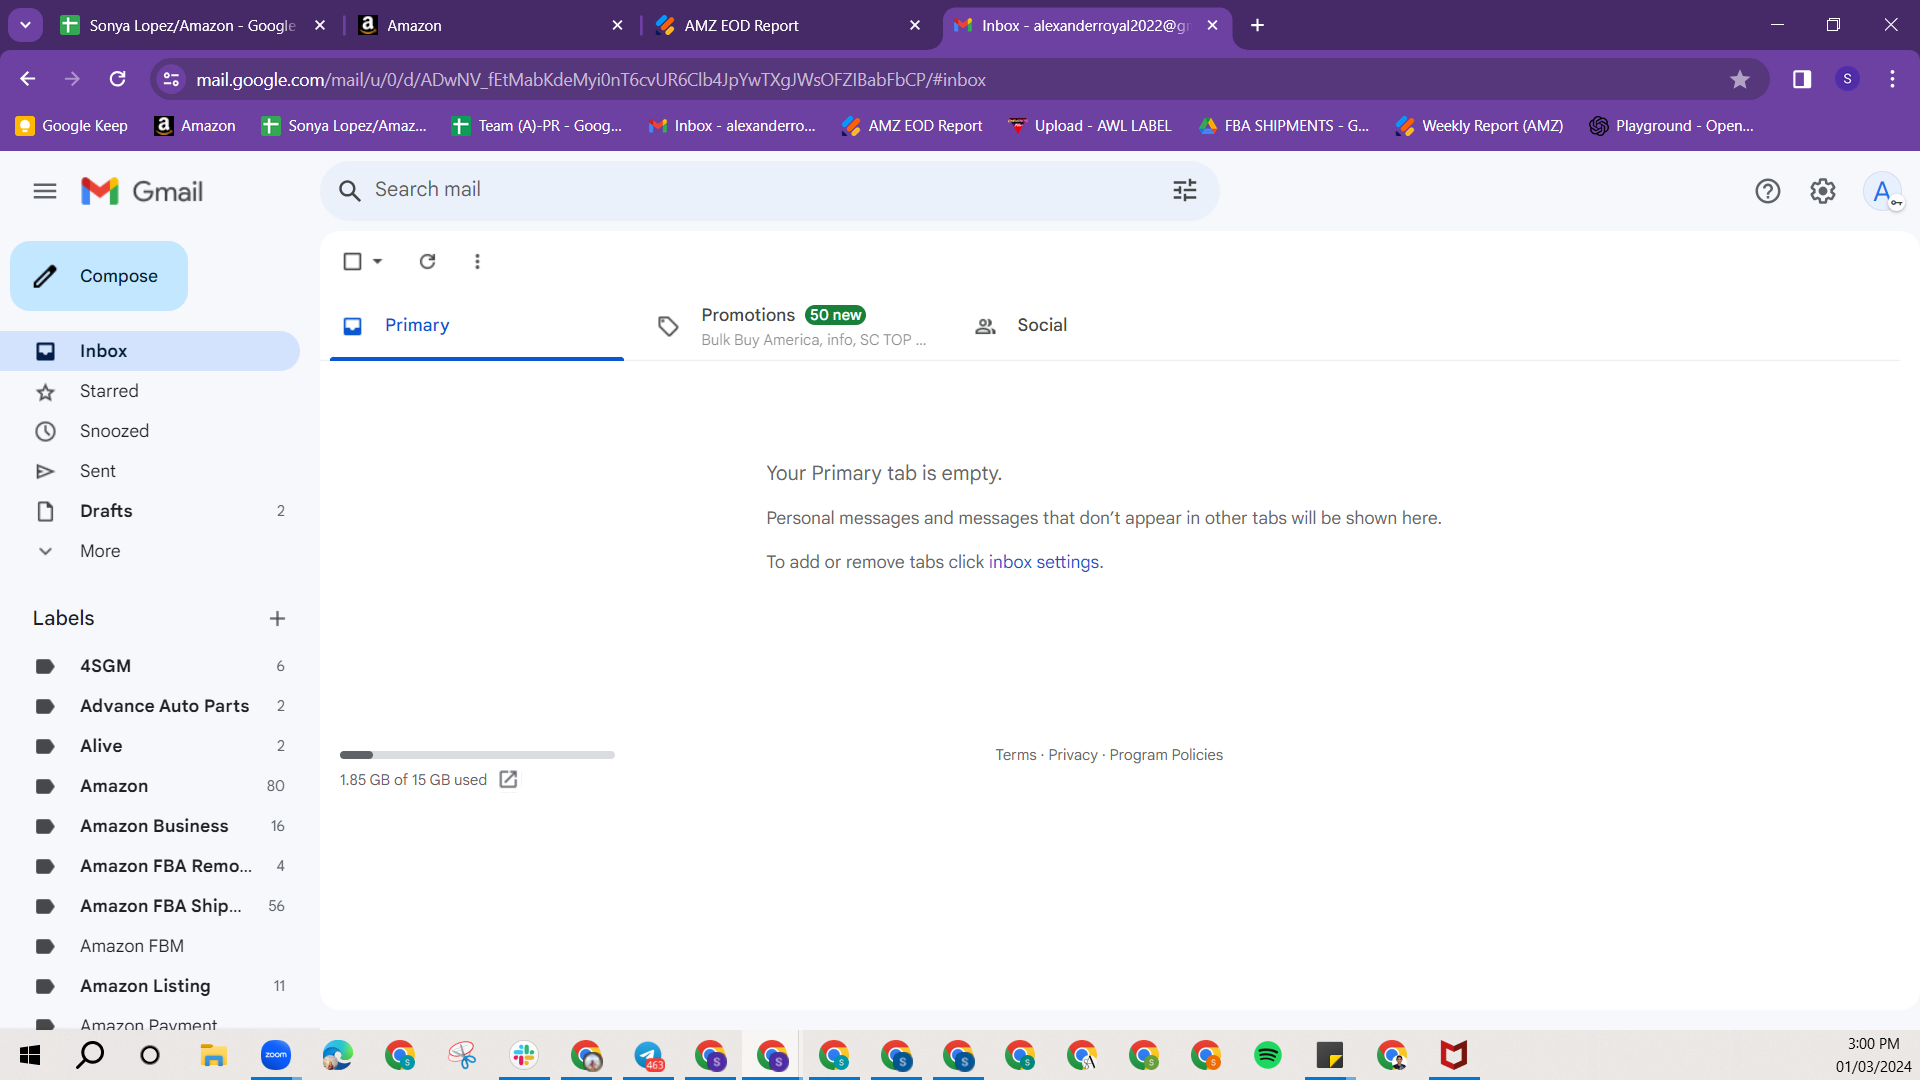Tick the select-all messages checkbox
The image size is (1920, 1080).
(352, 261)
